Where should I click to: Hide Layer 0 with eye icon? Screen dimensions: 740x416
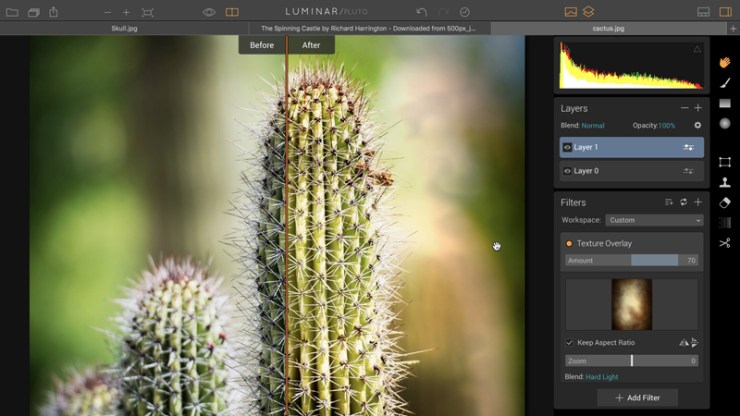click(x=567, y=171)
